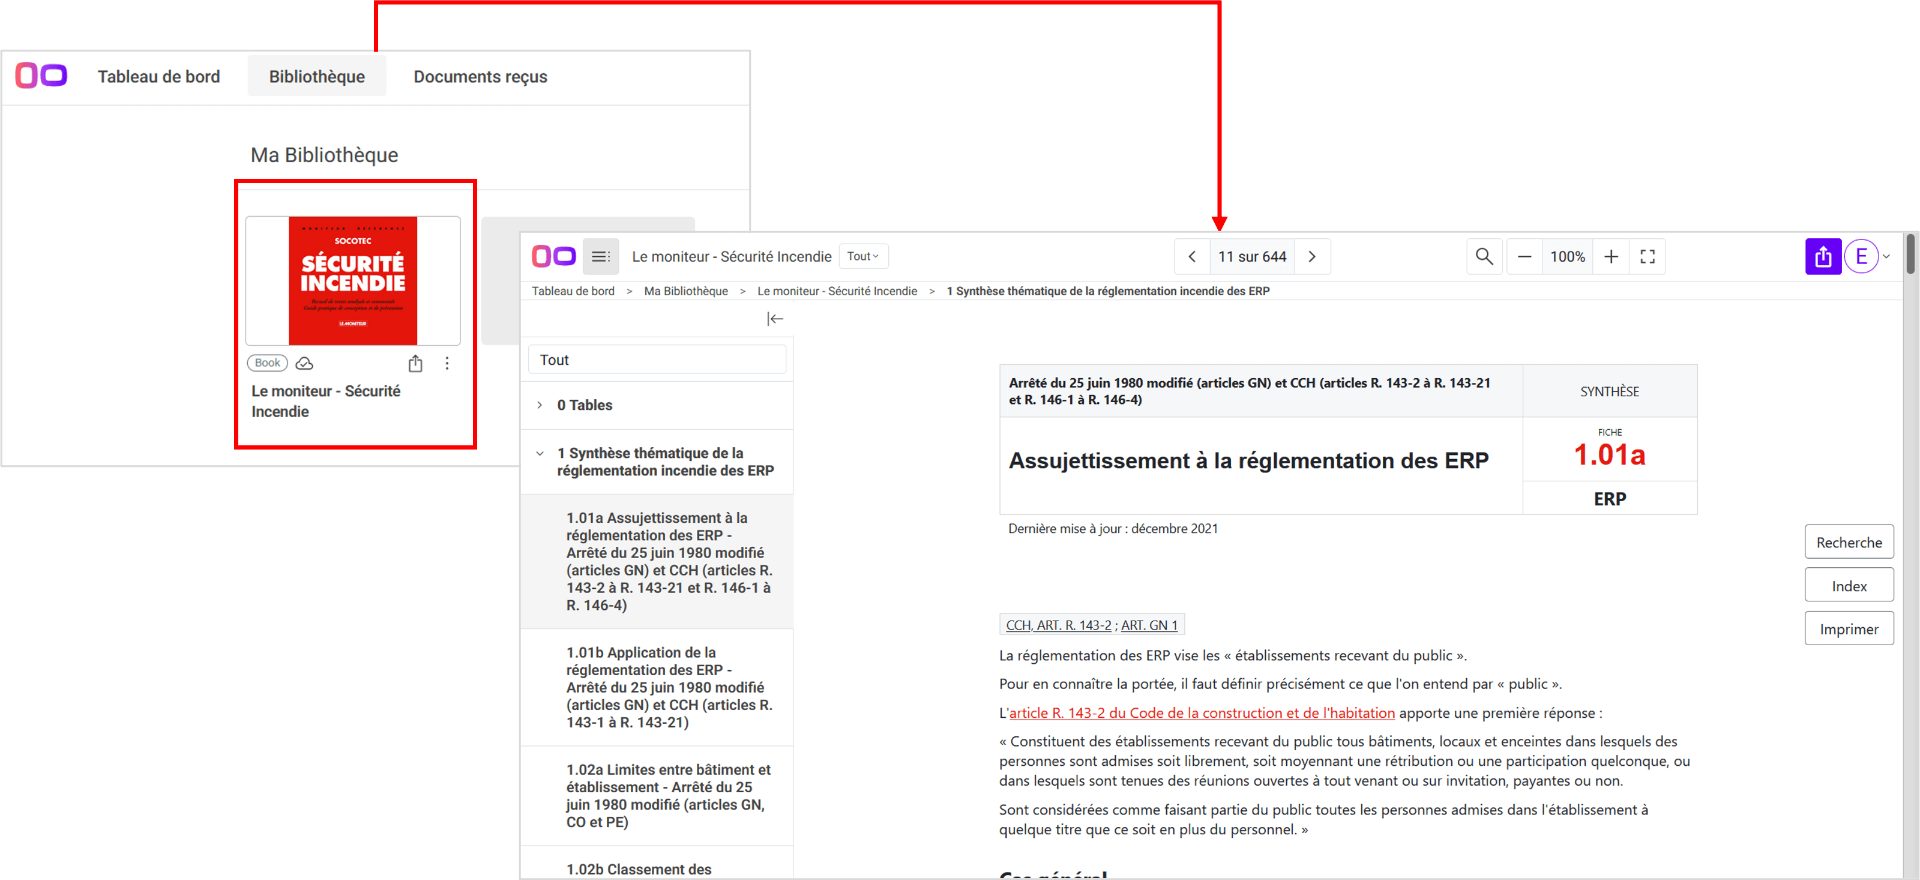Click the Book badge under the cover
1920x880 pixels.
267,363
